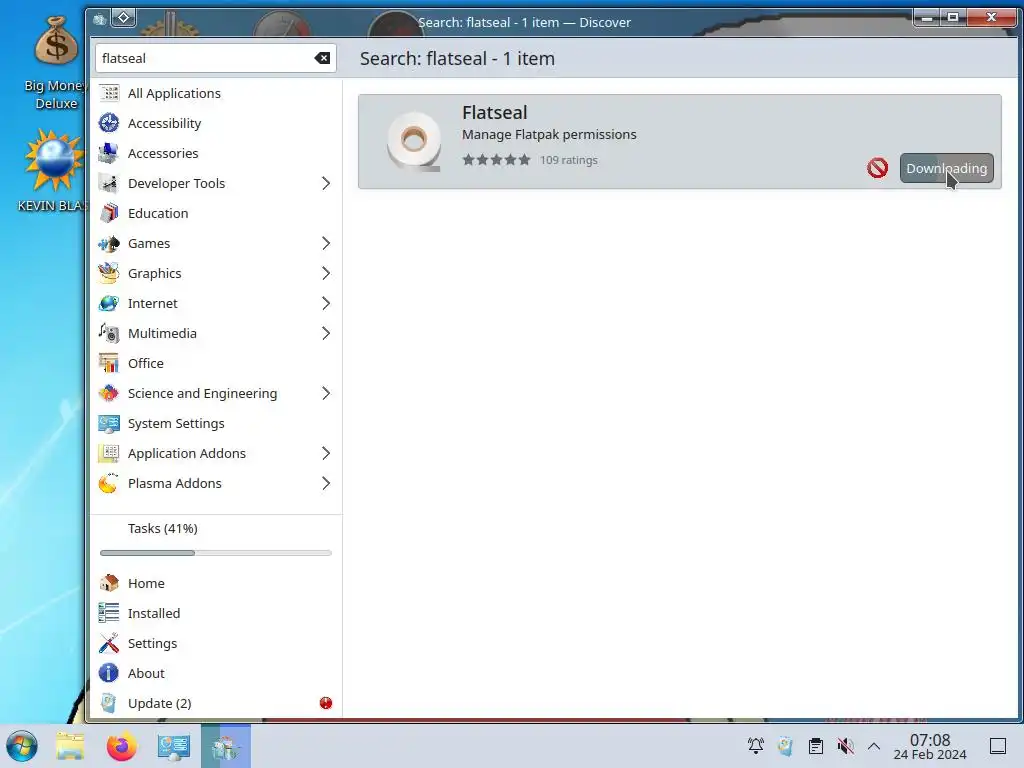Expand Science and Engineering chevron
1024x768 pixels.
(x=326, y=394)
